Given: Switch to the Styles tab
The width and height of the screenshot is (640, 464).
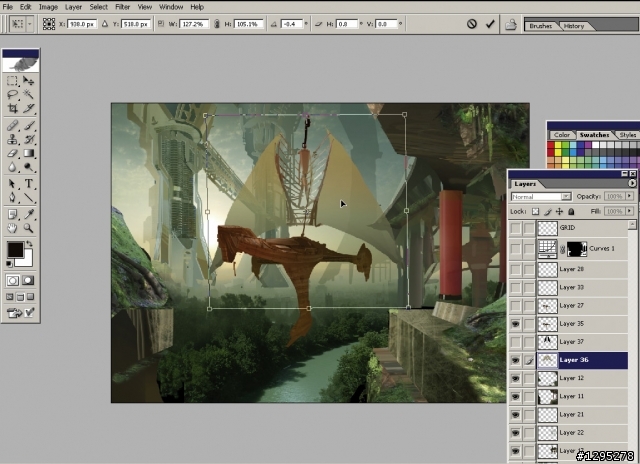Looking at the screenshot, I should coord(627,135).
